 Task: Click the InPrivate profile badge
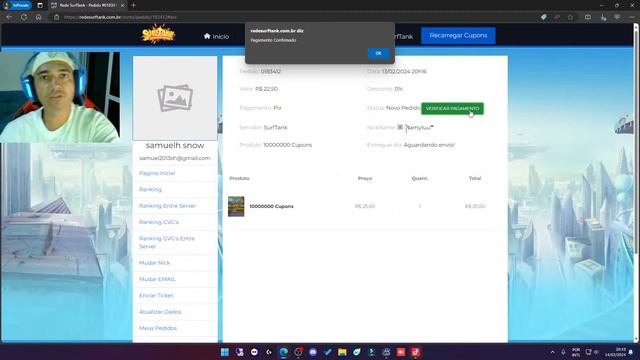pos(16,5)
